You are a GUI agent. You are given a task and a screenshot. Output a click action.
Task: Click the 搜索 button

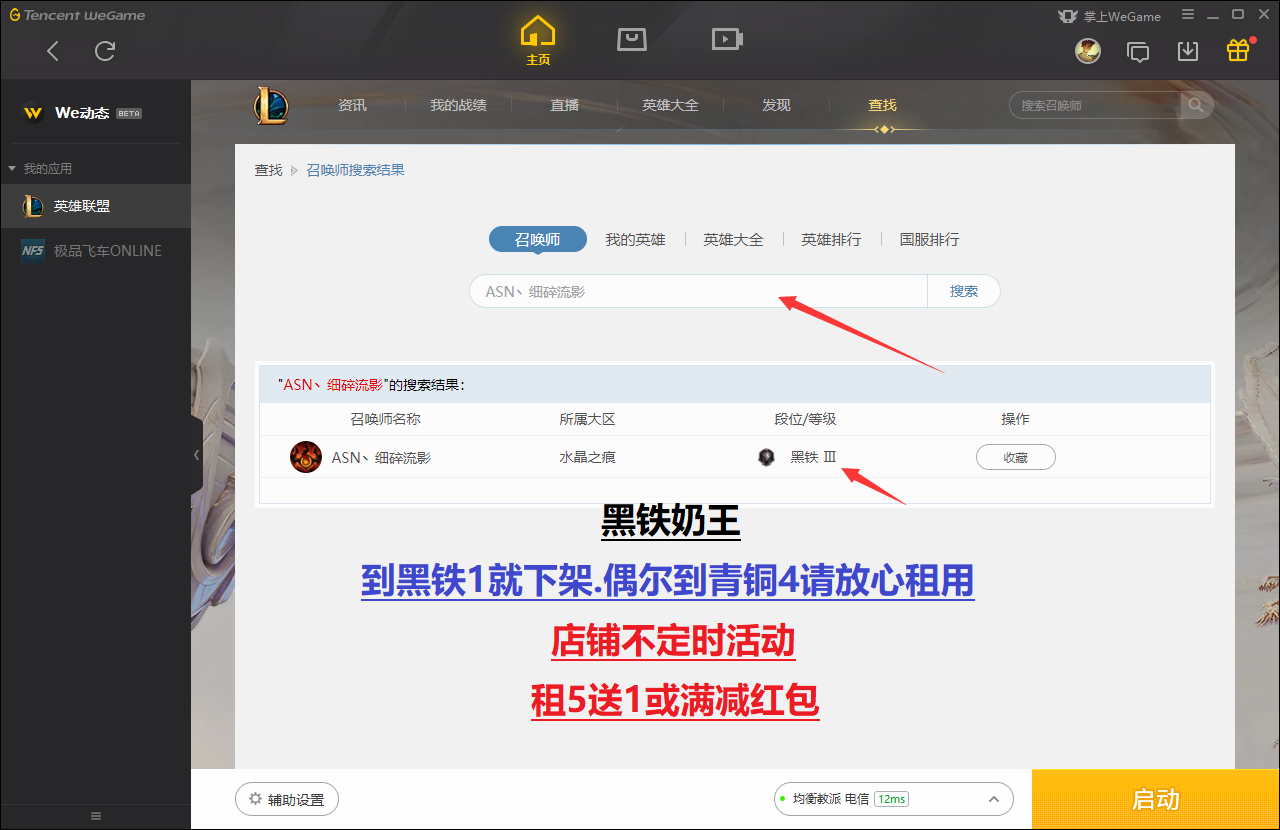pos(964,291)
